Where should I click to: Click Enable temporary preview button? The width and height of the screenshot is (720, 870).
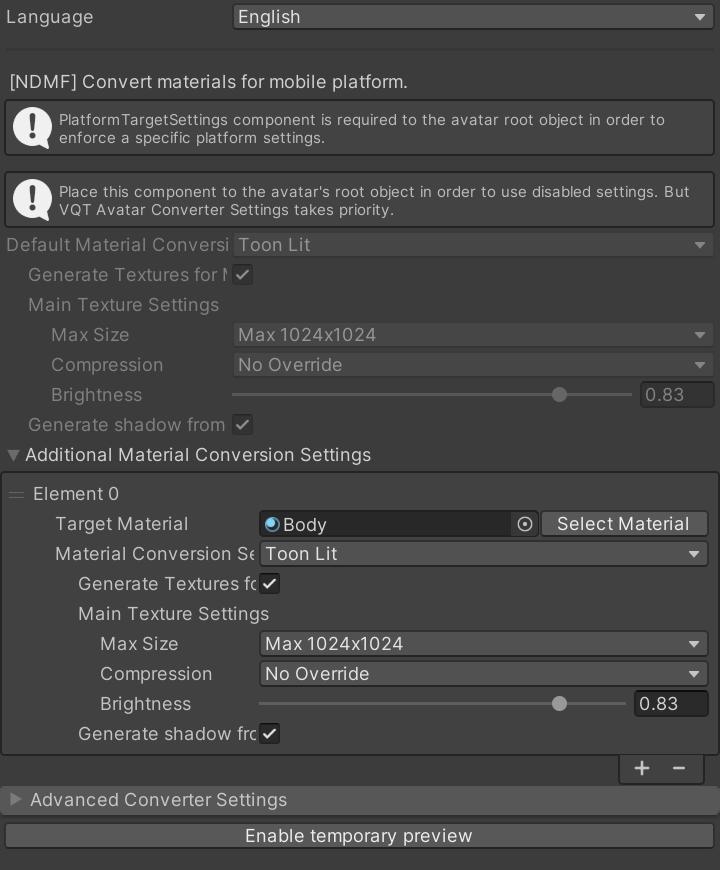pos(359,836)
